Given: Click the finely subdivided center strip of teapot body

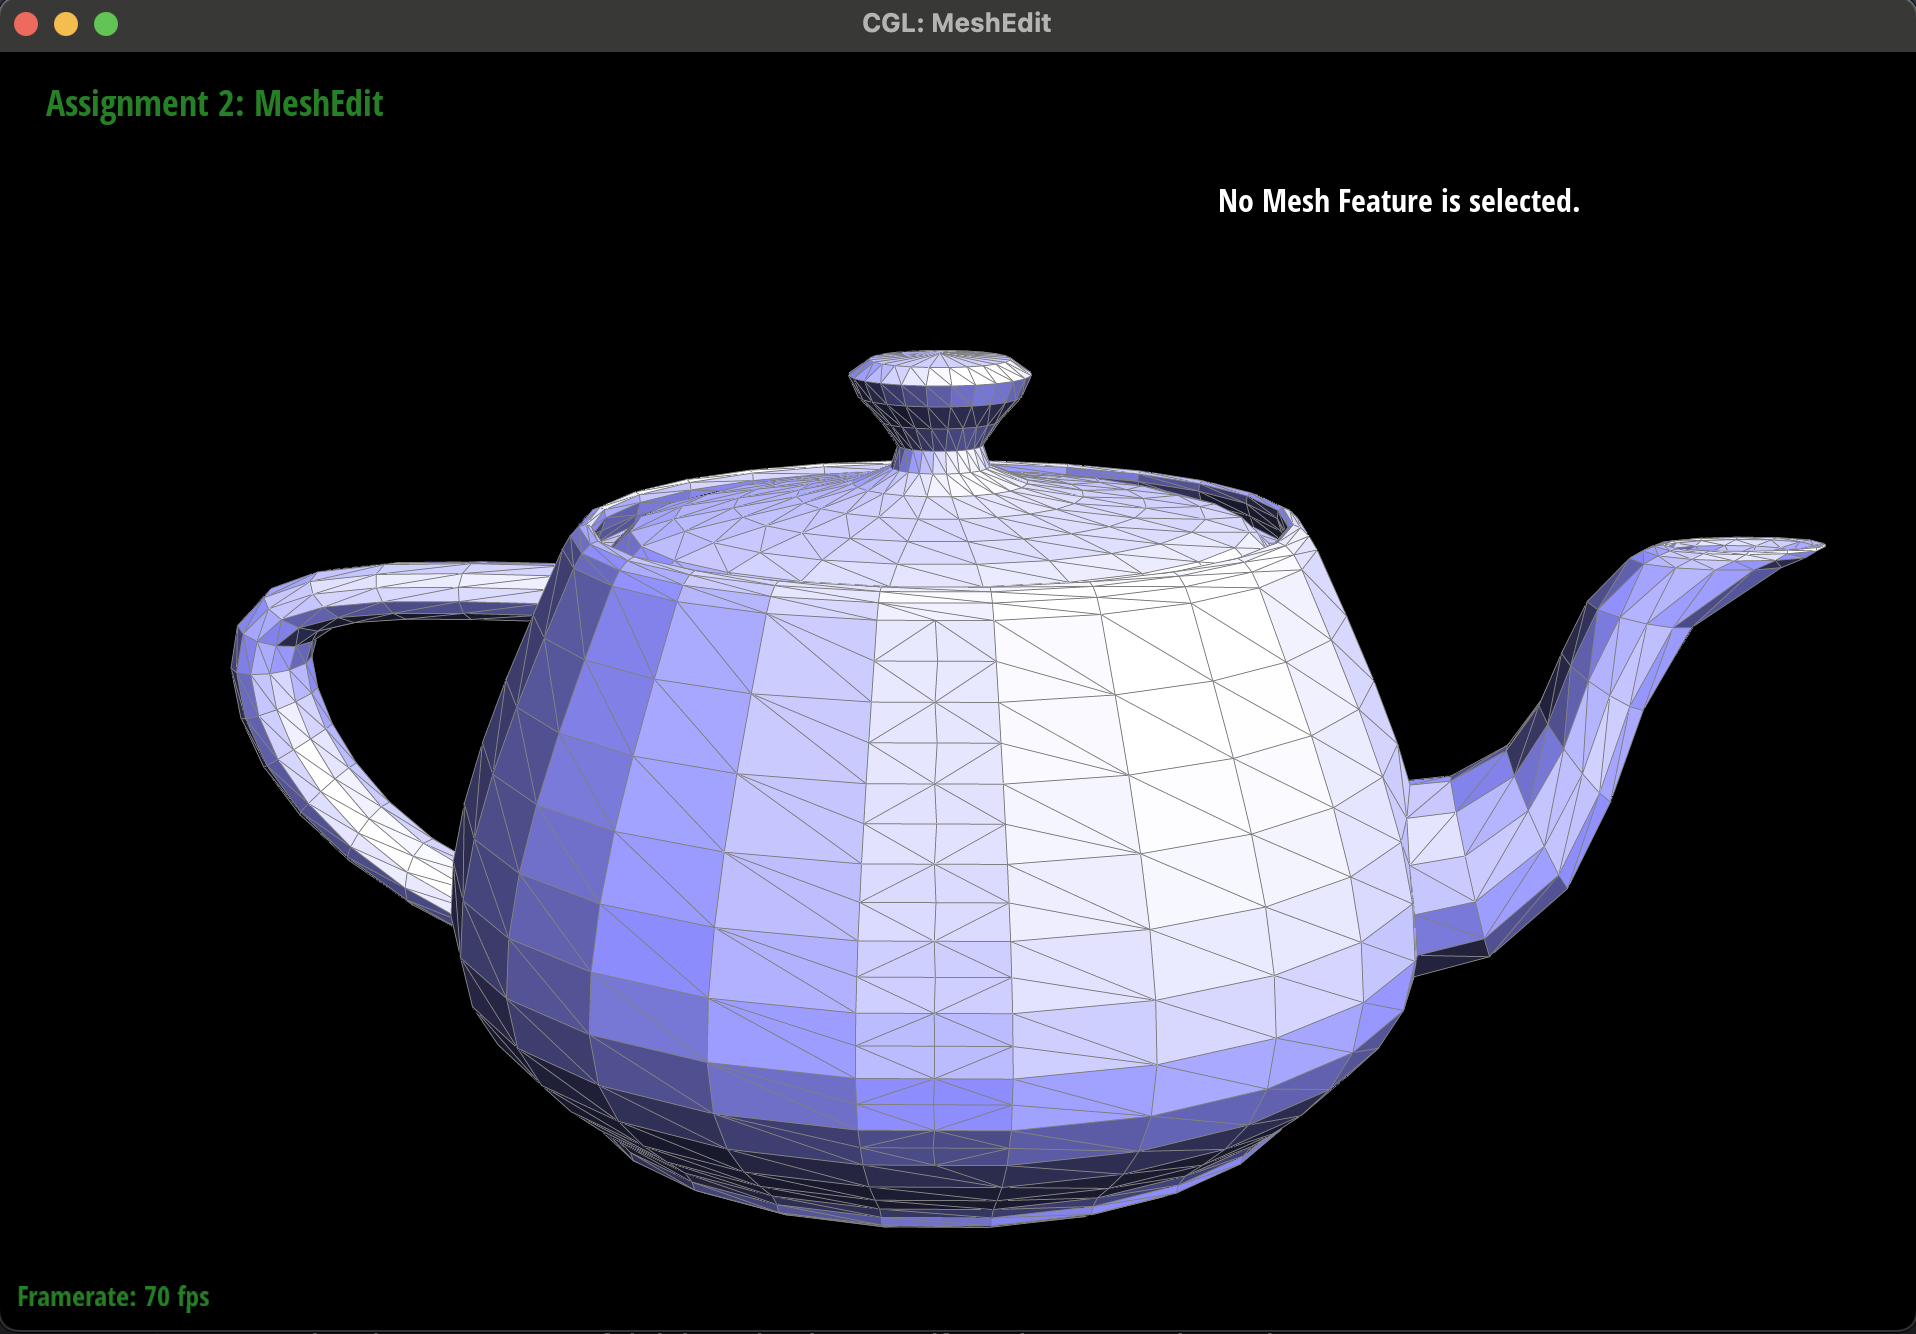Looking at the screenshot, I should tap(935, 850).
